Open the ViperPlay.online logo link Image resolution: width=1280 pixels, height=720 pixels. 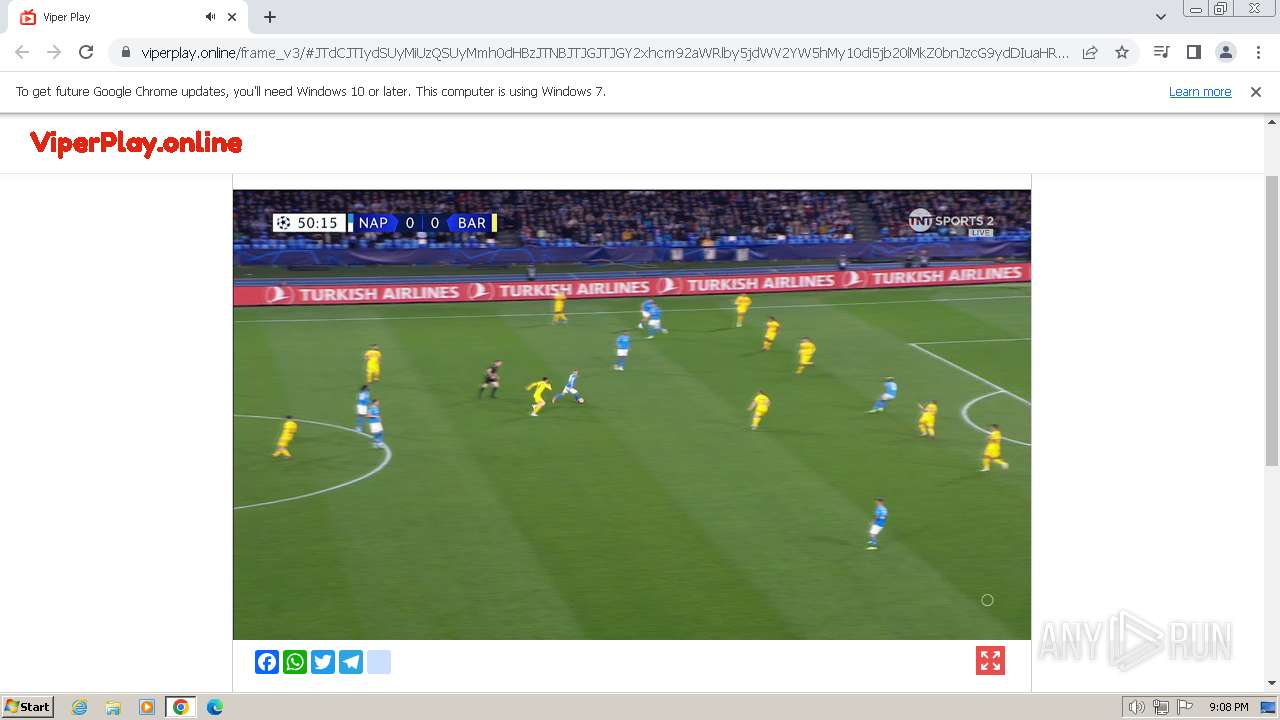coord(136,143)
